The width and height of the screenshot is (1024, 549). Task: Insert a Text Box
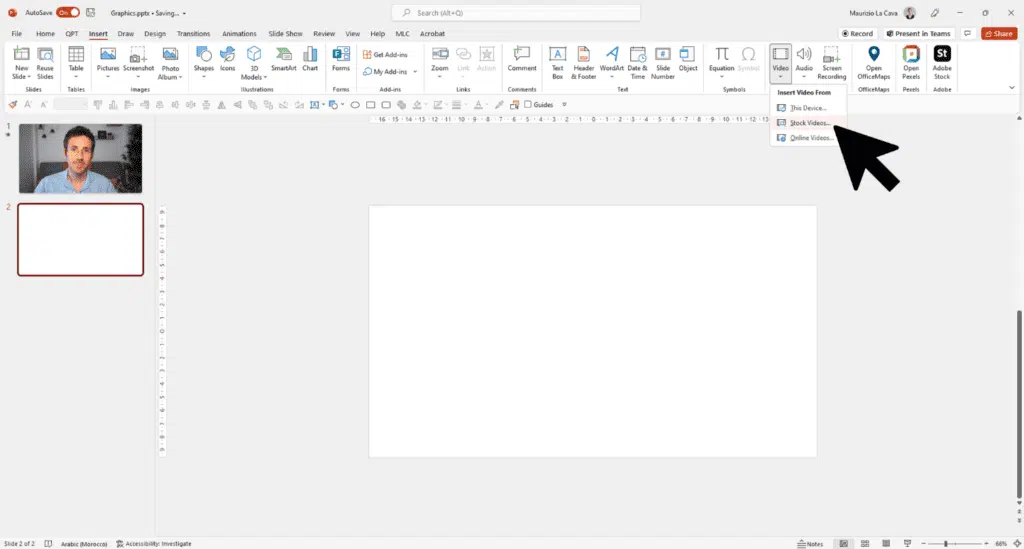point(558,59)
